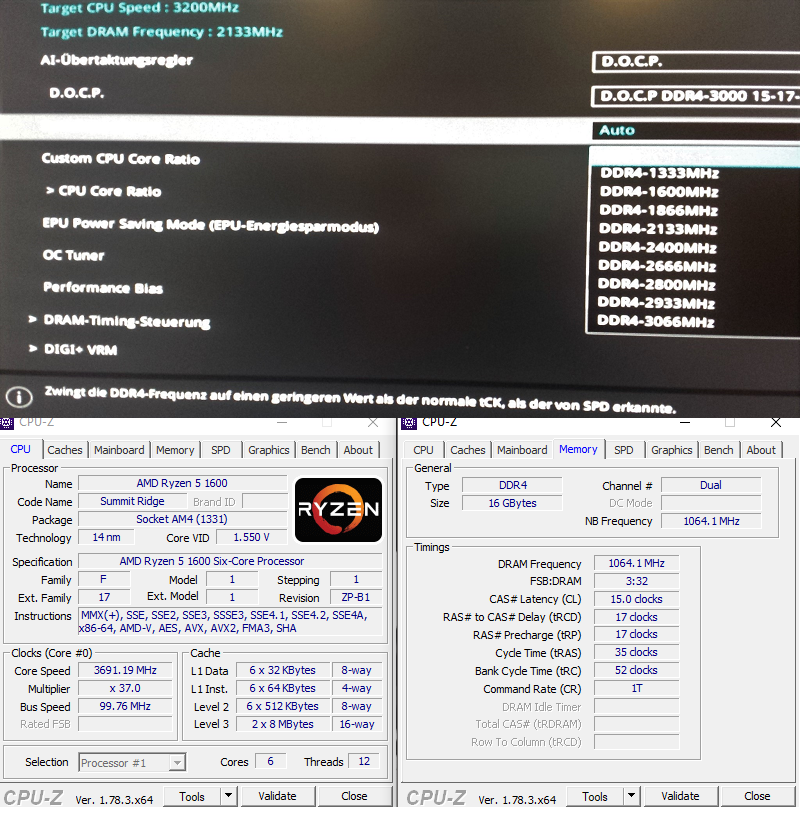Image resolution: width=808 pixels, height=814 pixels.
Task: Switch to Memory tab in left CPU-Z
Action: coord(175,450)
